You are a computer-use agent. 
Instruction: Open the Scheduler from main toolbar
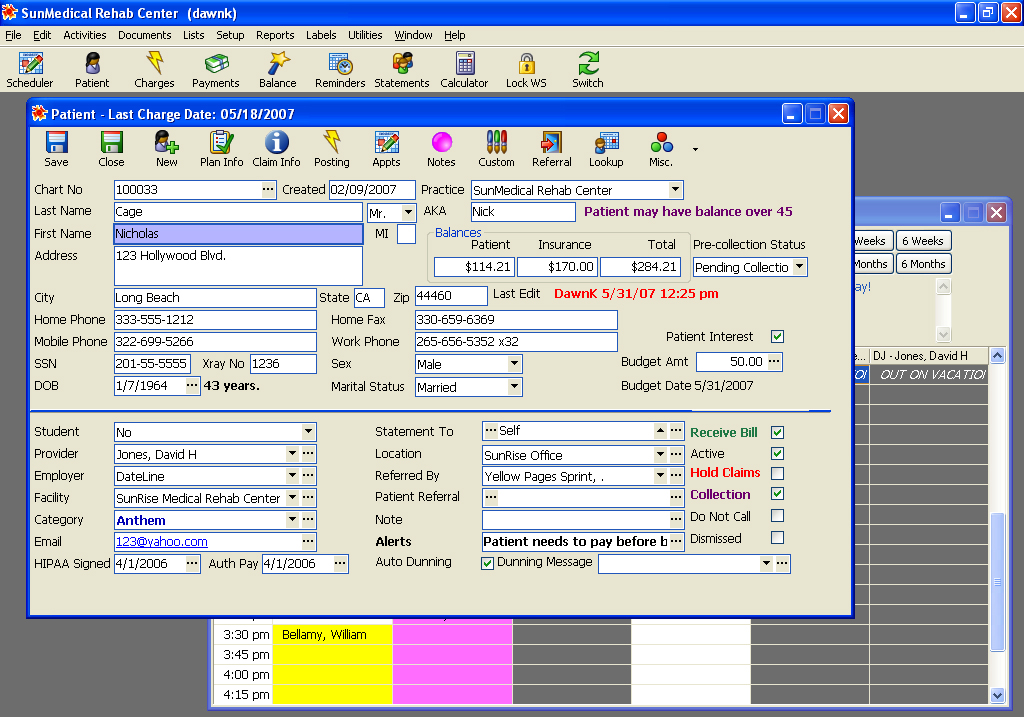pos(30,70)
